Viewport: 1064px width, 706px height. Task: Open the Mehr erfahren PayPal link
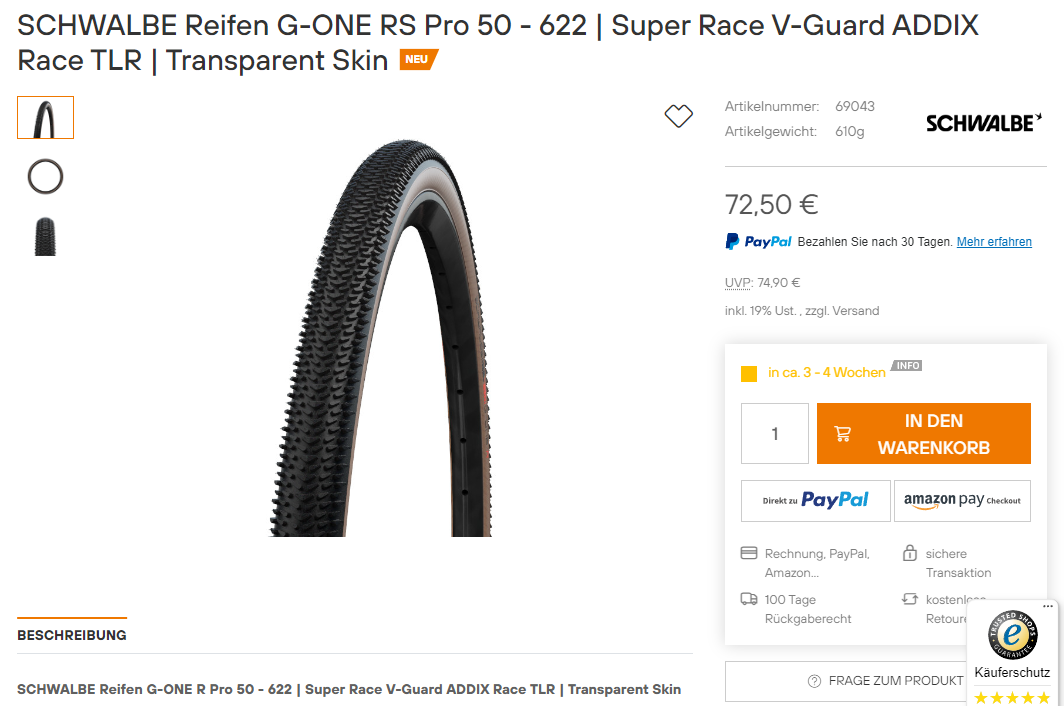[x=994, y=242]
